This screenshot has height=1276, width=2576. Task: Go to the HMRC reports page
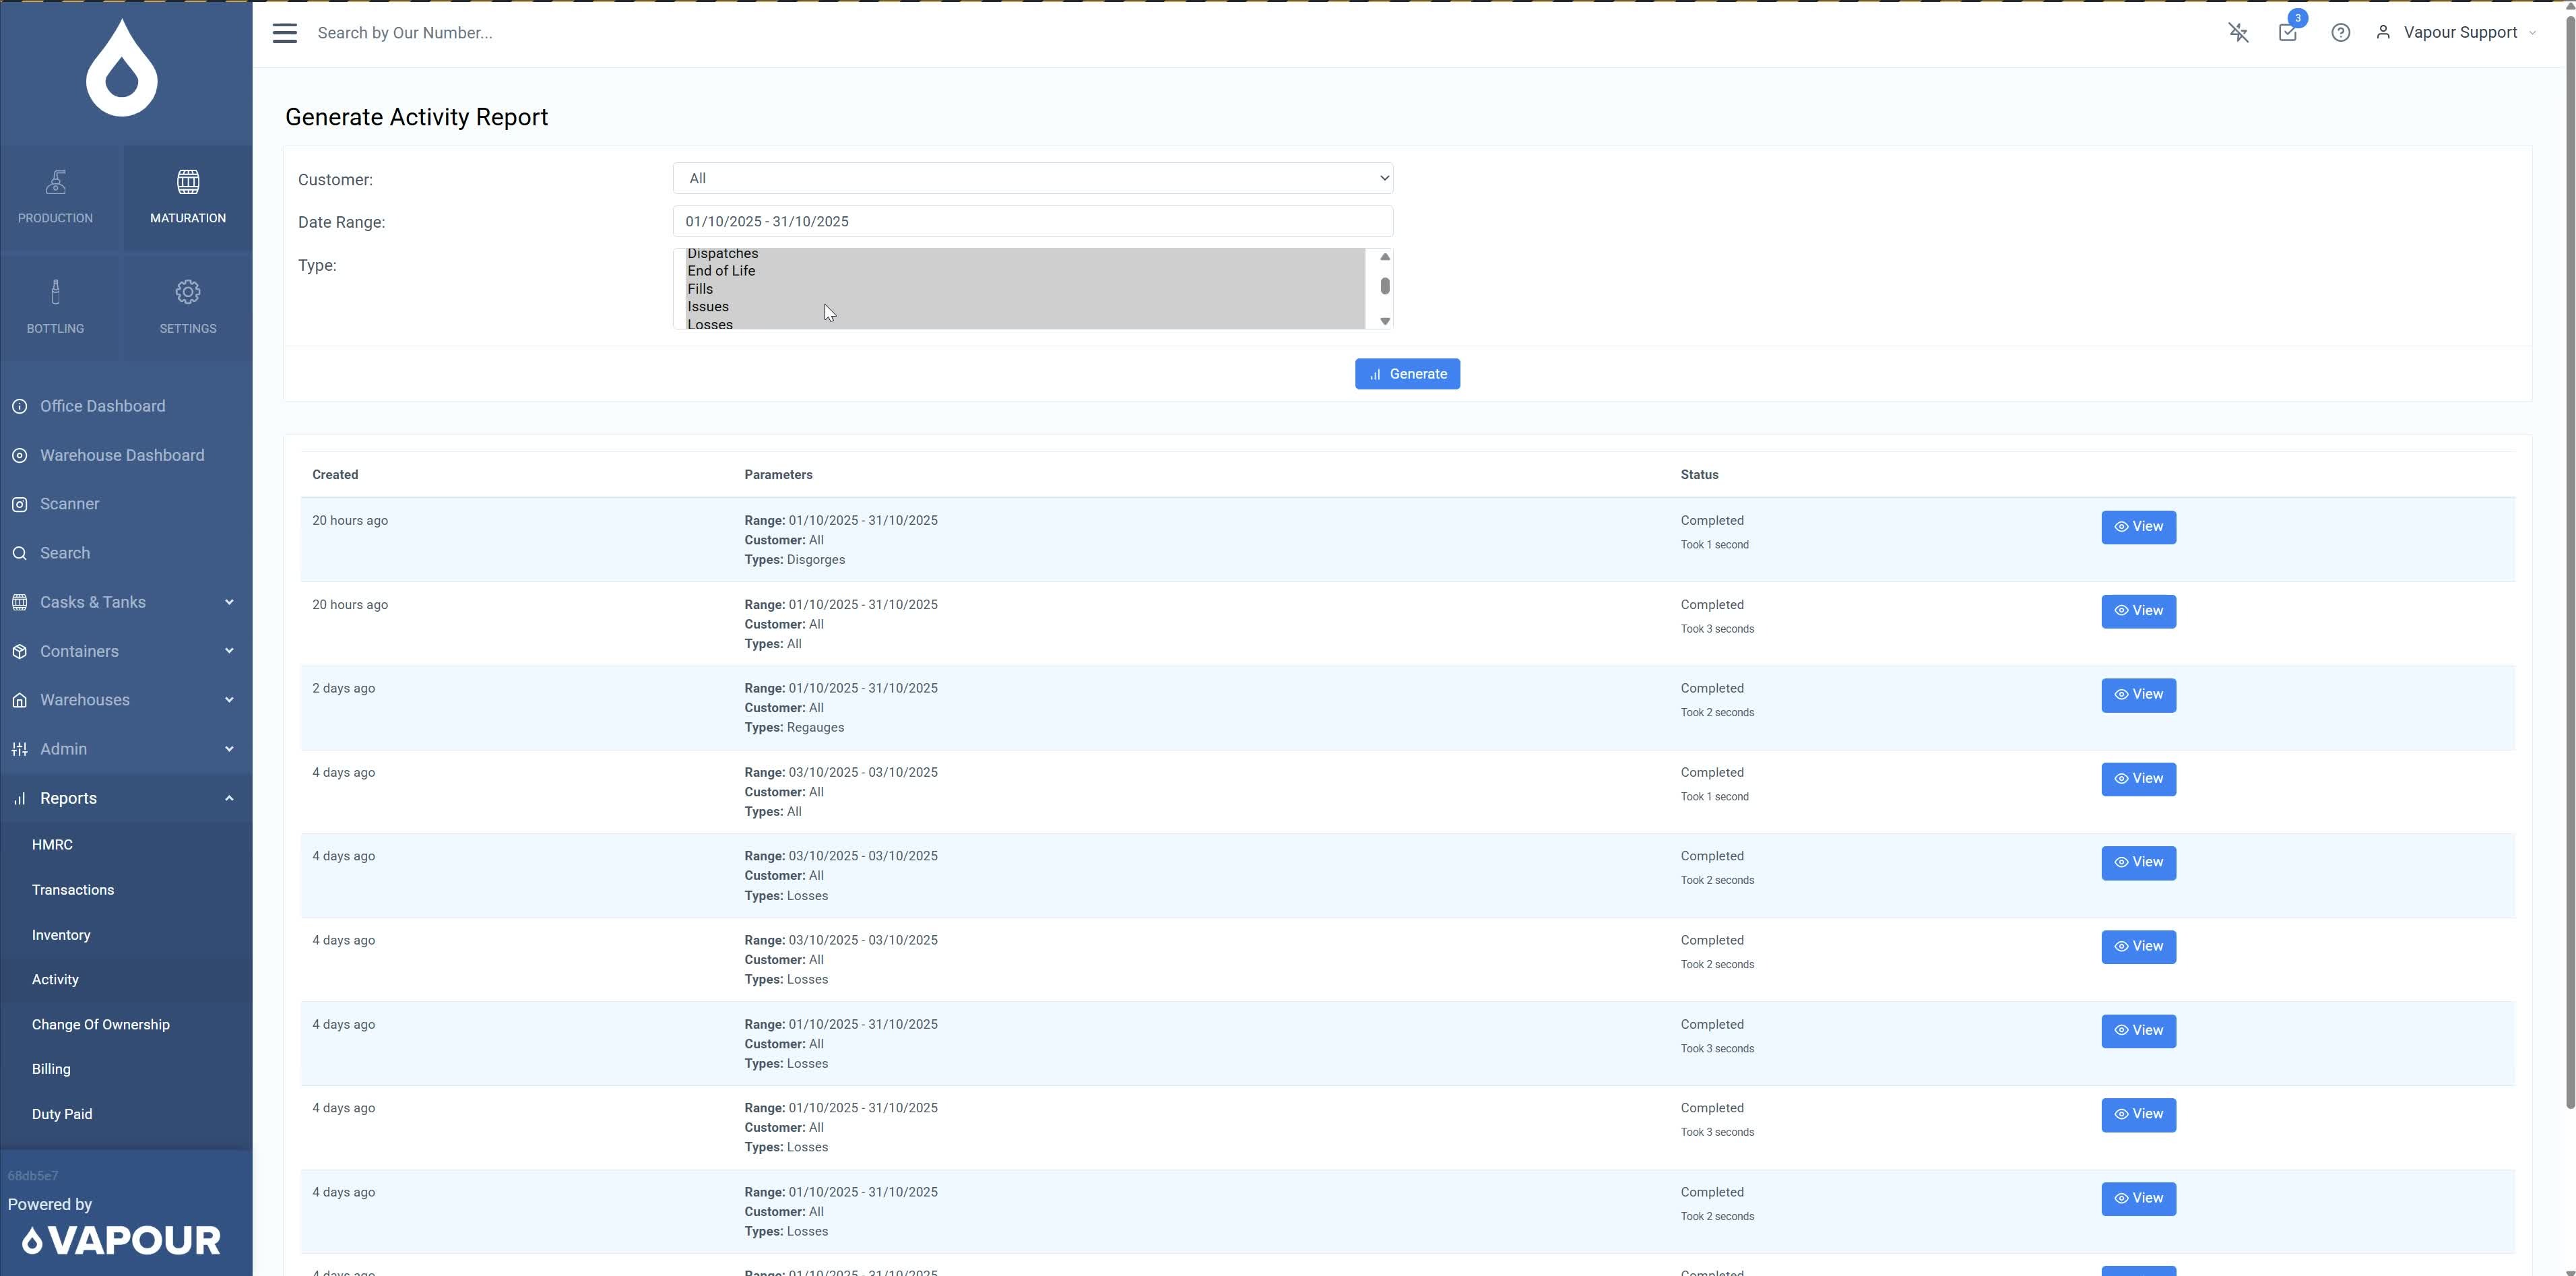52,845
